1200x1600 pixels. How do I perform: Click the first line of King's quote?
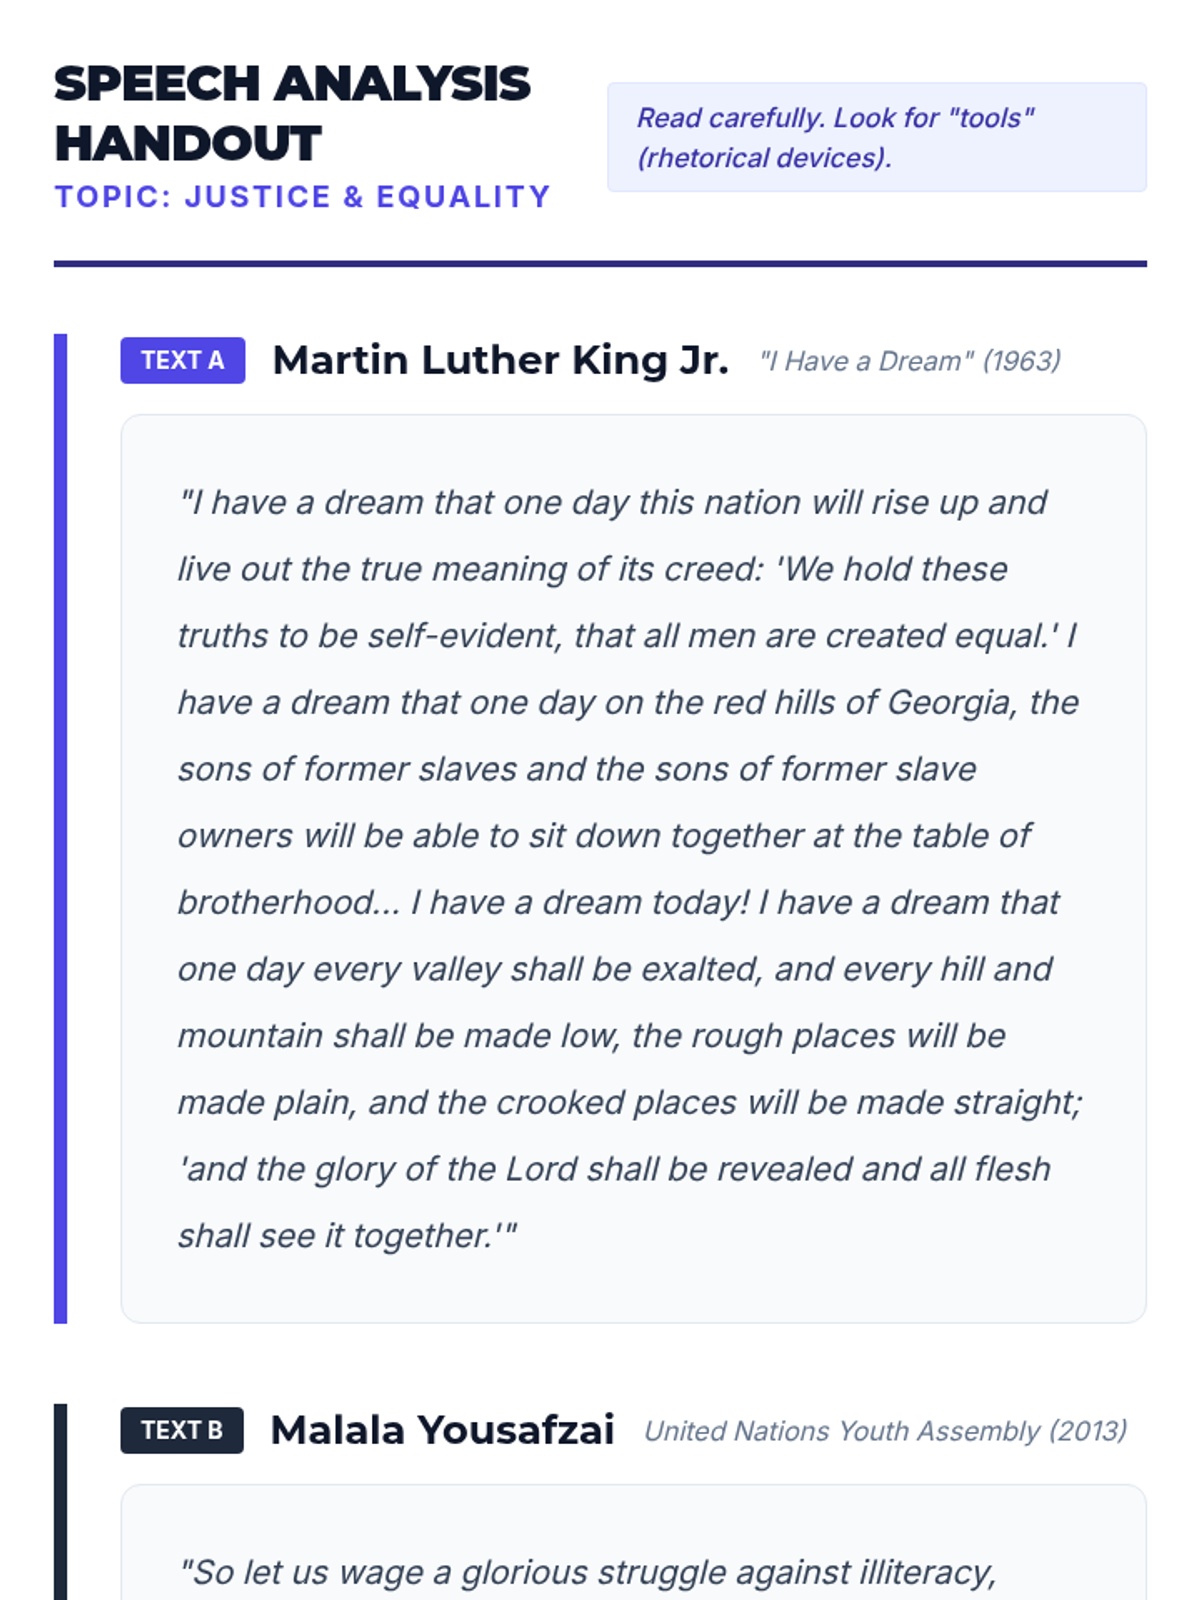[x=612, y=502]
